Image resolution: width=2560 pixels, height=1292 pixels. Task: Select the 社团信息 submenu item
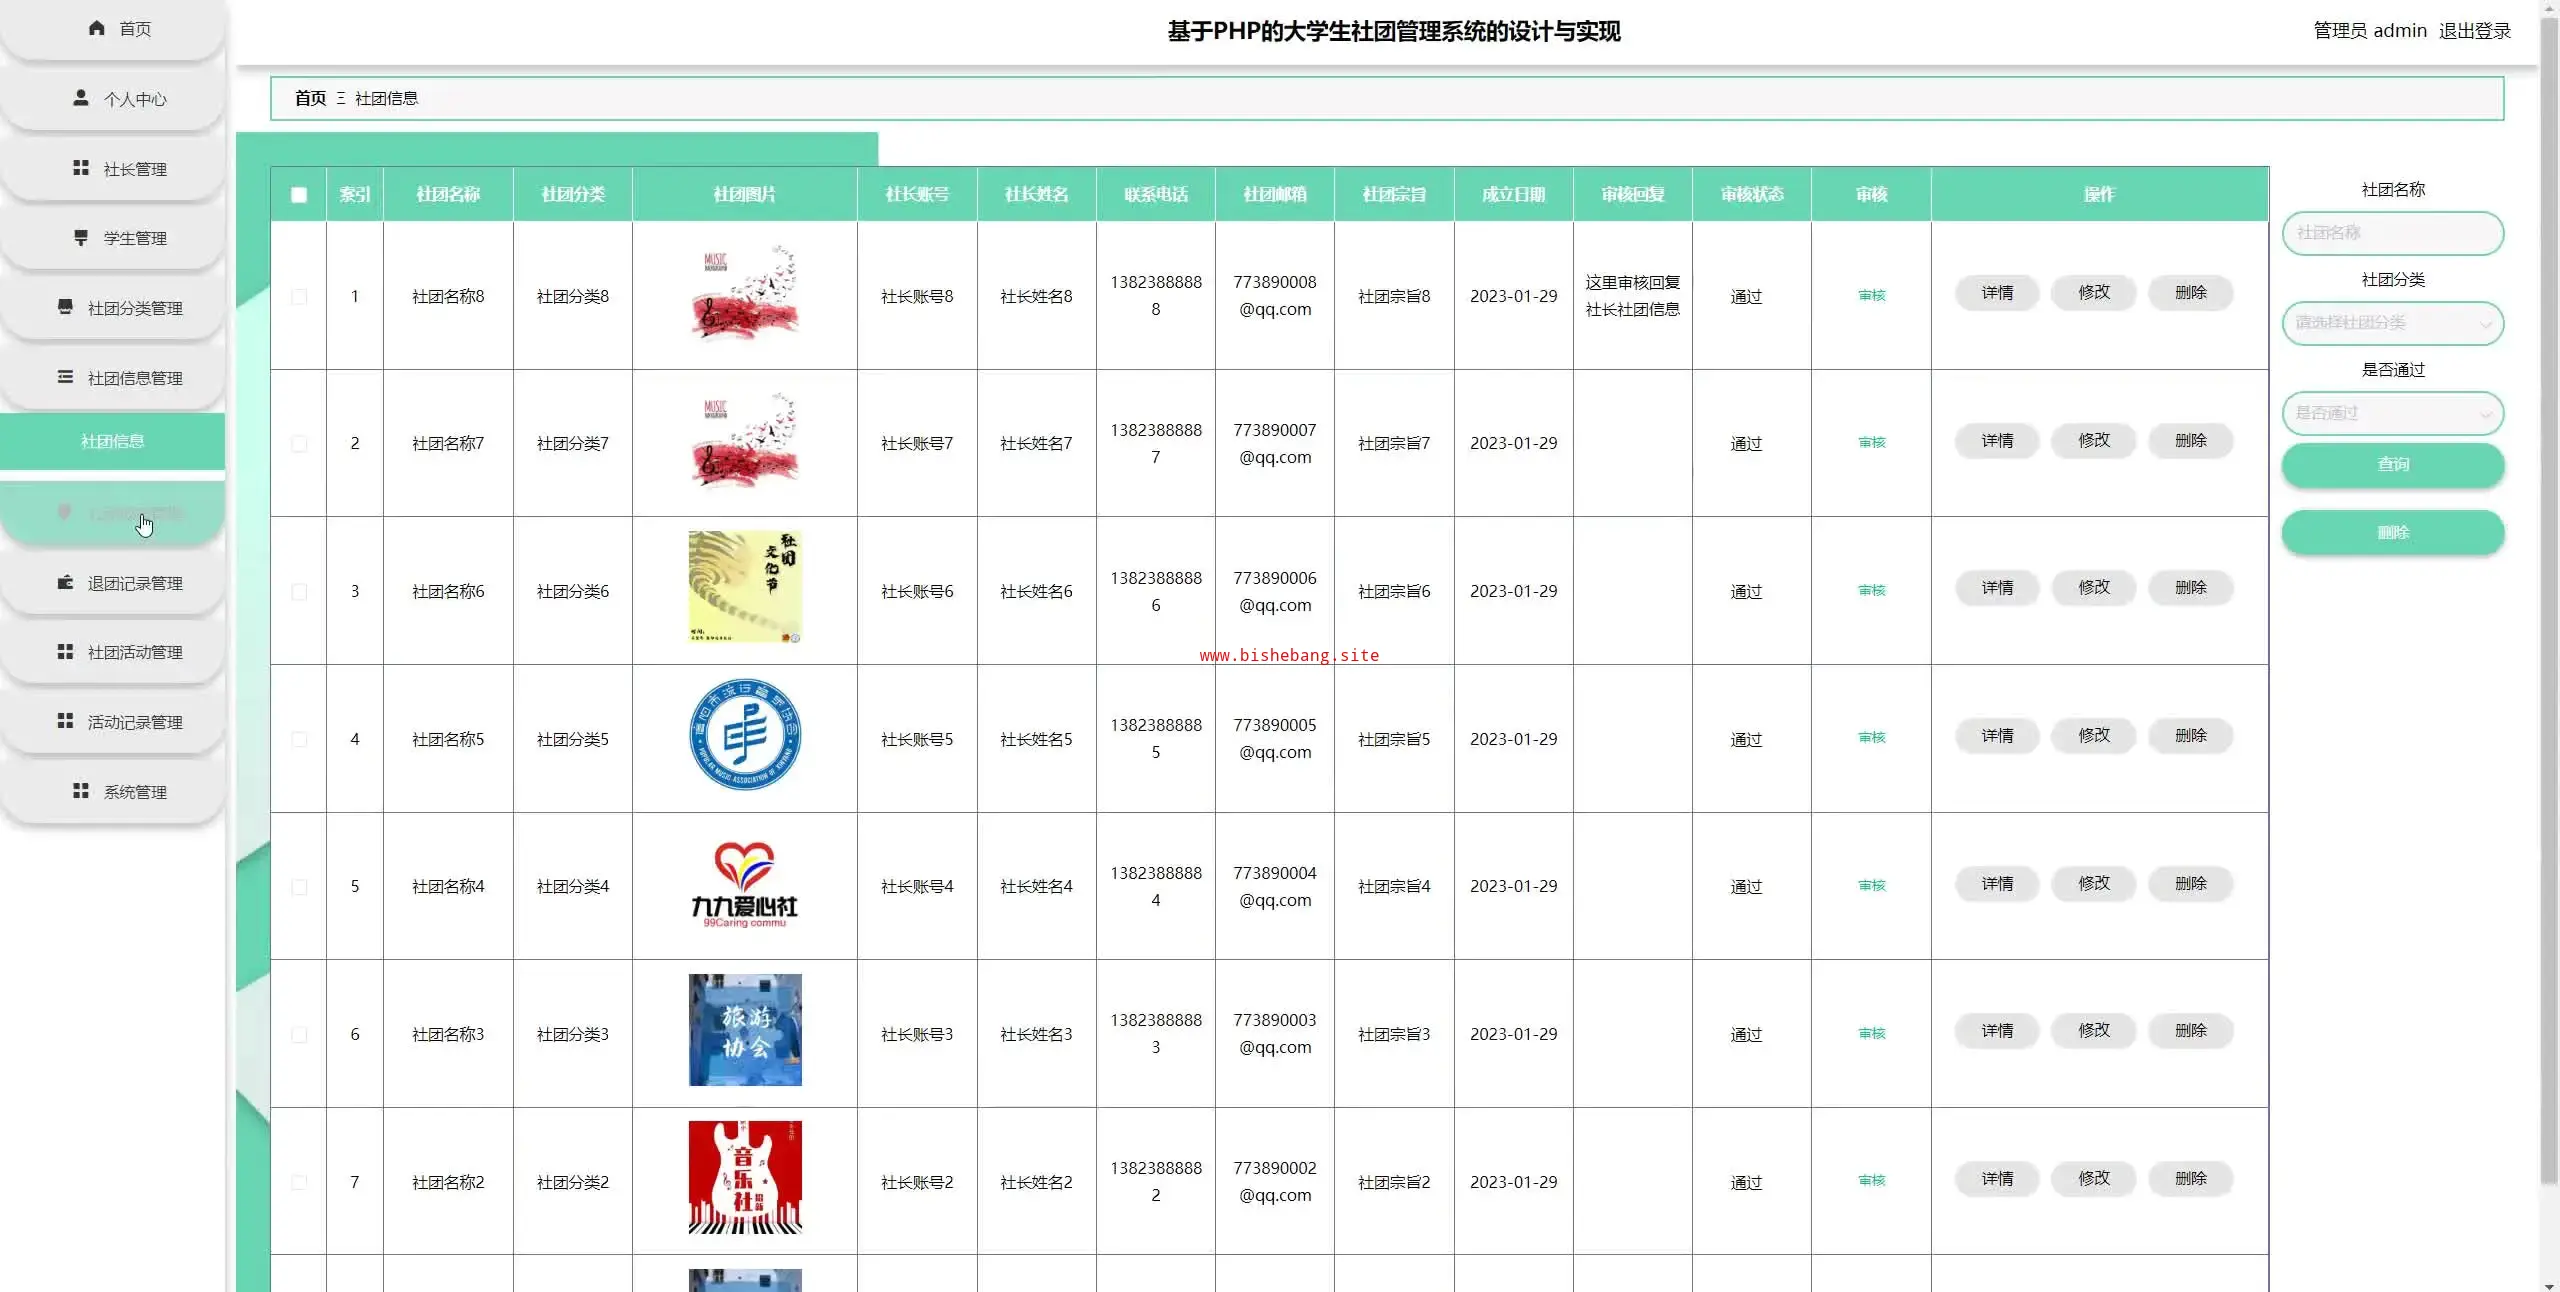click(112, 441)
